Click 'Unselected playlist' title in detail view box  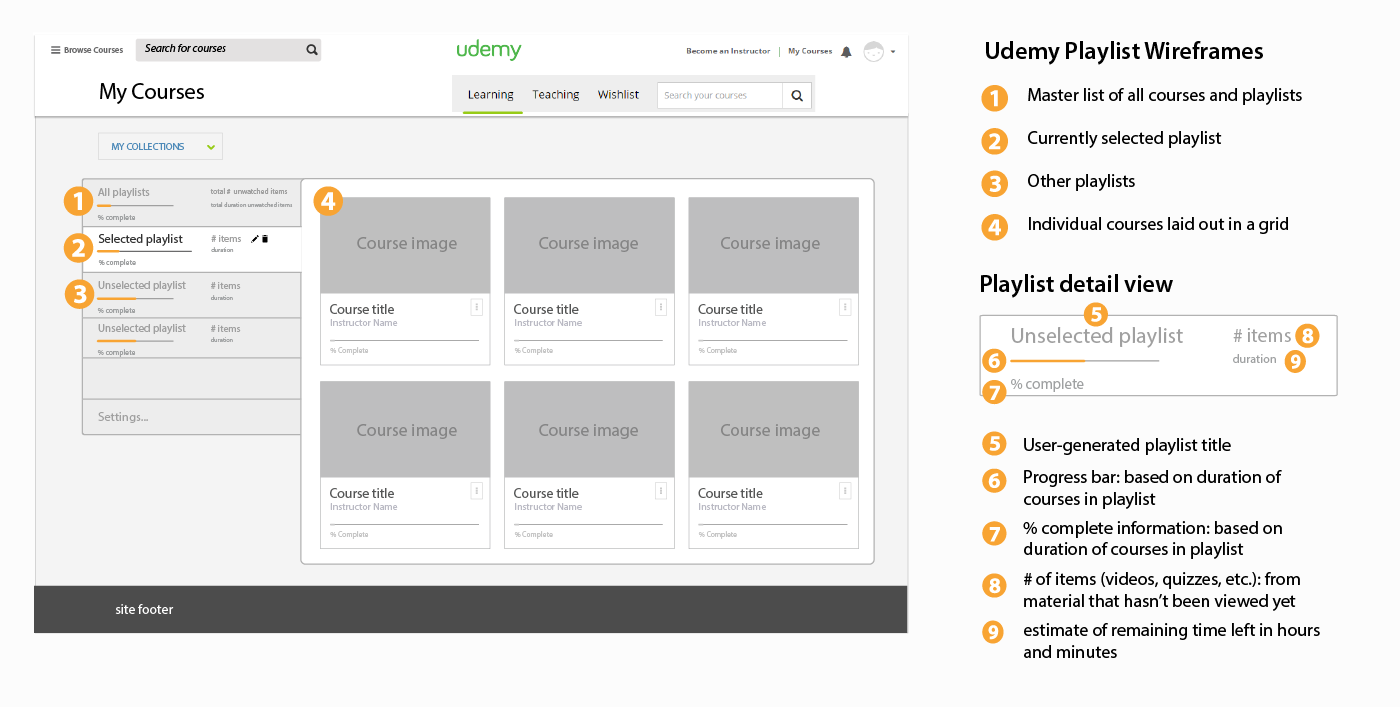tap(1097, 336)
